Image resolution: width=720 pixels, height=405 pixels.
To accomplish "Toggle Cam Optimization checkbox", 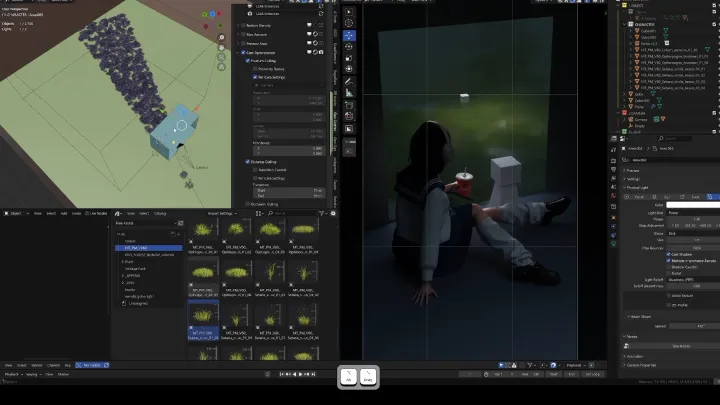I will 243,52.
